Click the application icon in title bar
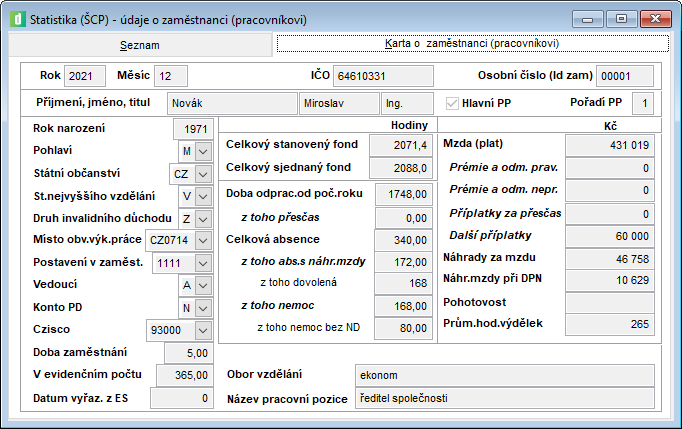 (18, 20)
